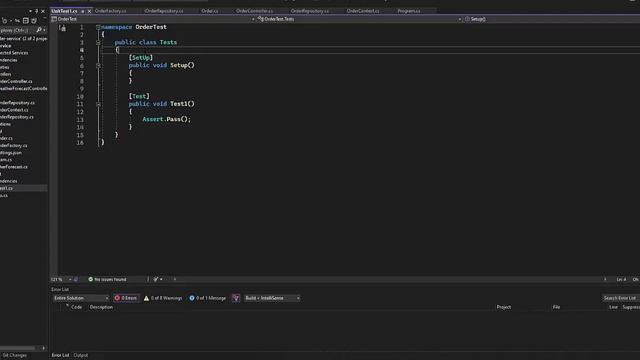The width and height of the screenshot is (640, 360).
Task: Select OrderController.cs in Solution Explorer
Action: pyautogui.click(x=16, y=81)
